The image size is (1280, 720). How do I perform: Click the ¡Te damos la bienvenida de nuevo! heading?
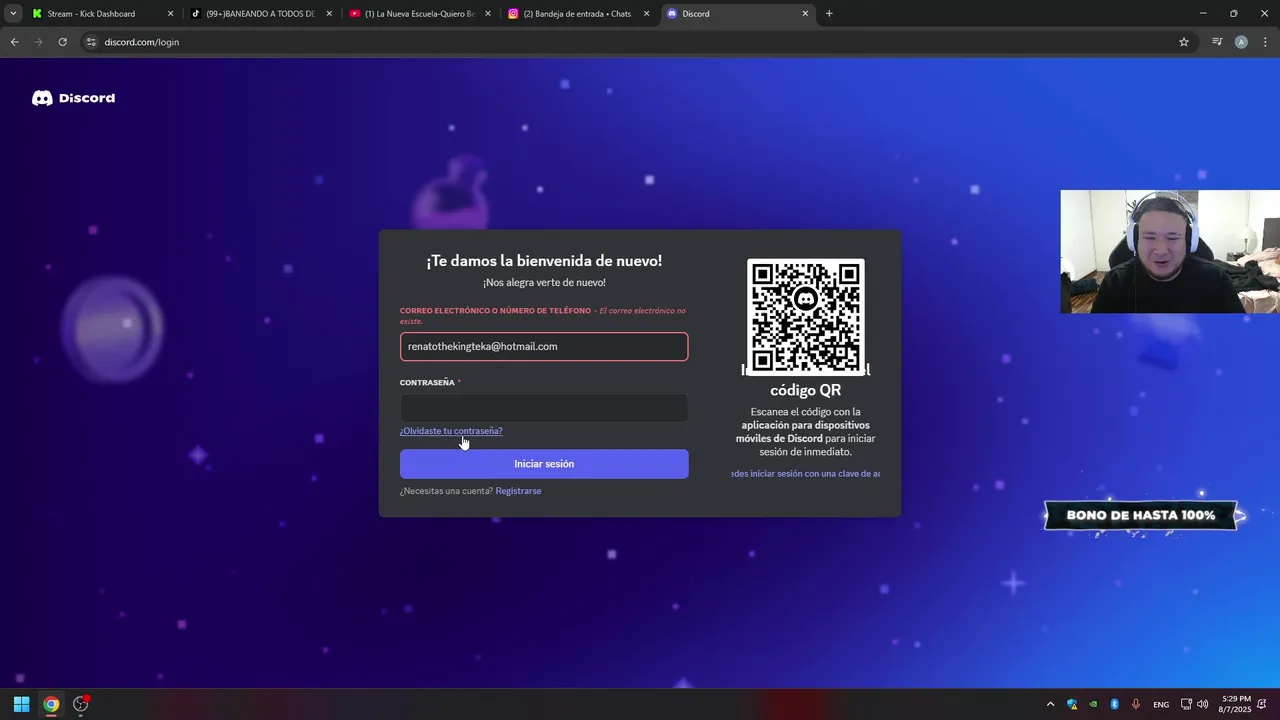click(544, 261)
